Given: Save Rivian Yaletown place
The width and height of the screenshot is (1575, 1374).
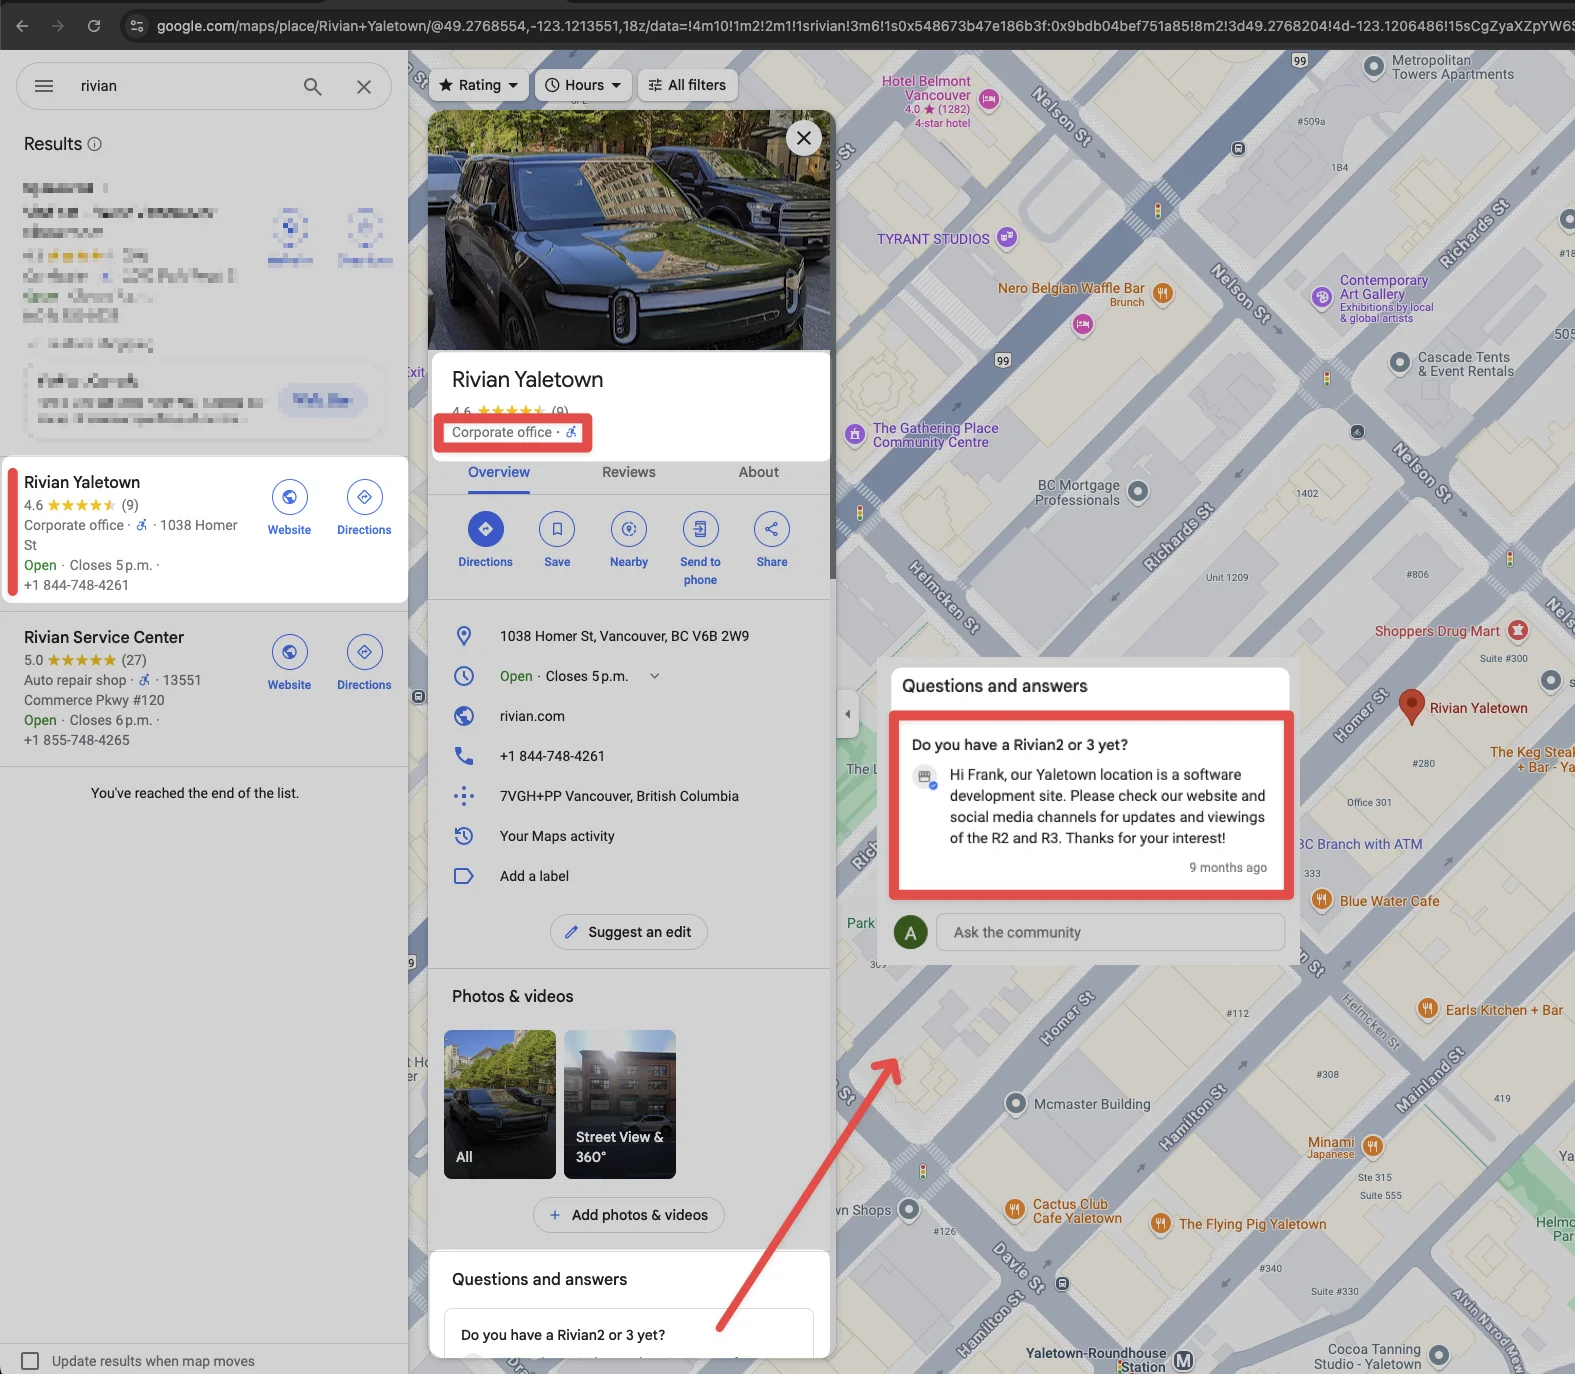Looking at the screenshot, I should [x=557, y=529].
